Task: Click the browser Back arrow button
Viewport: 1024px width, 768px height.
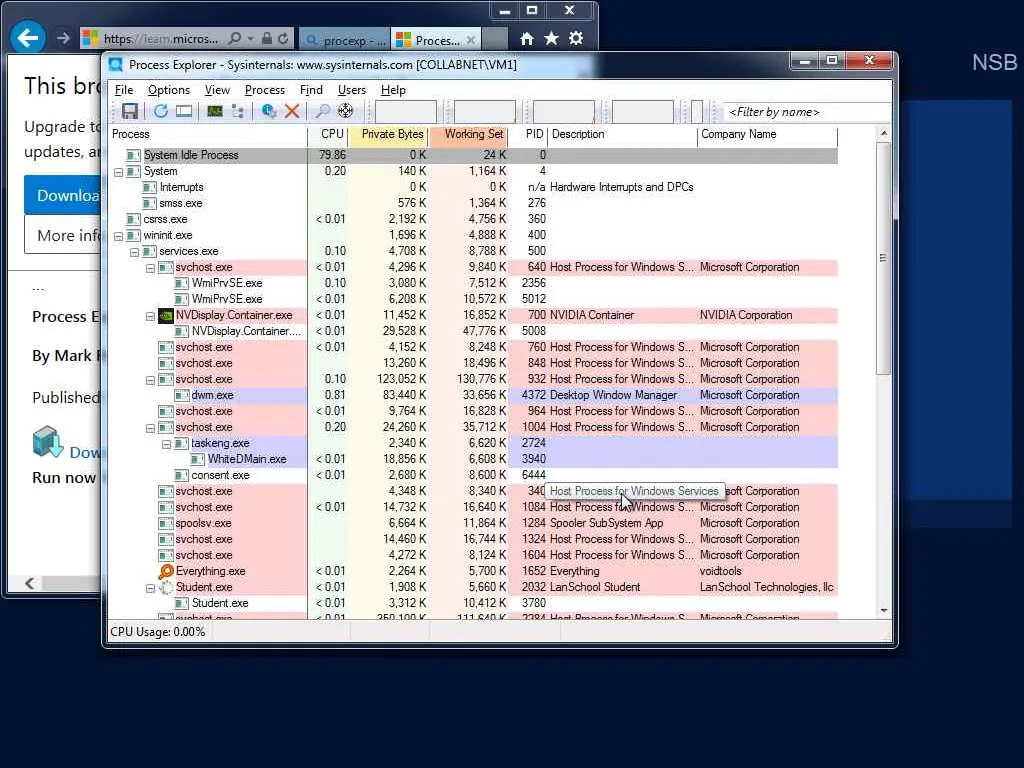Action: 28,38
